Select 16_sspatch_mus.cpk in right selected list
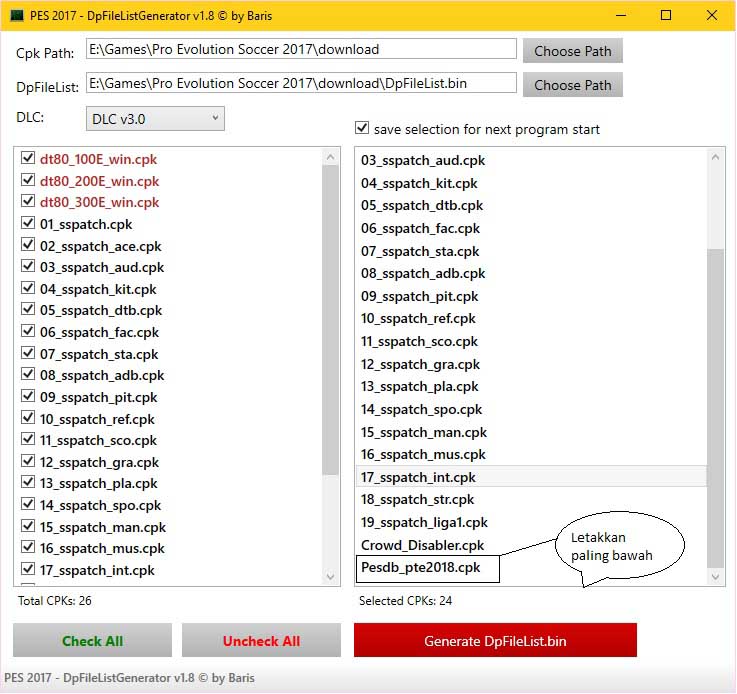This screenshot has height=694, width=737. tap(531, 454)
